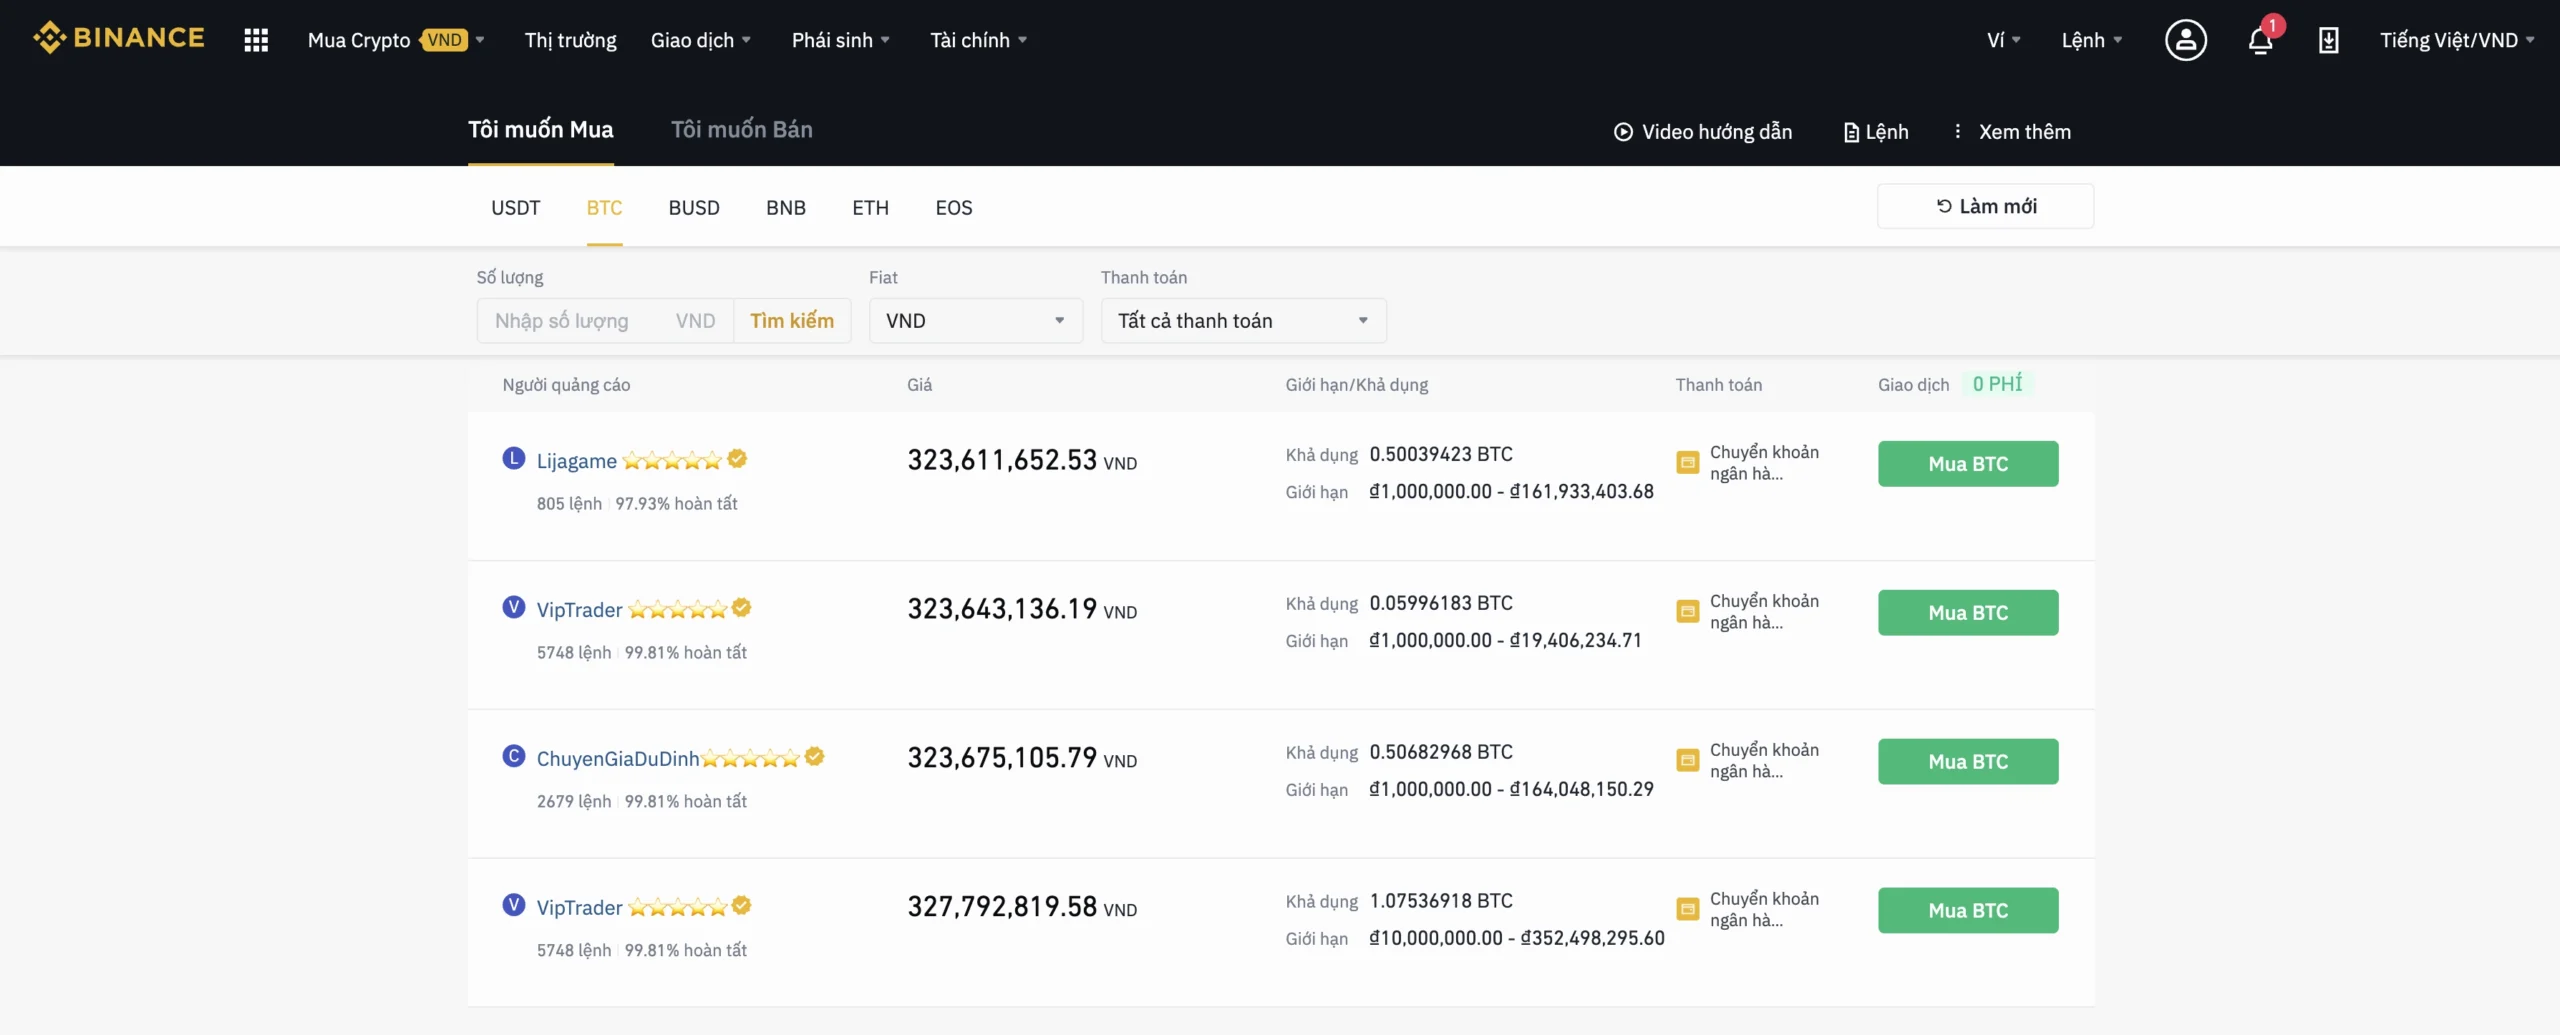Click Mua BTC for Lijagame
This screenshot has width=2560, height=1035.
tap(1968, 464)
